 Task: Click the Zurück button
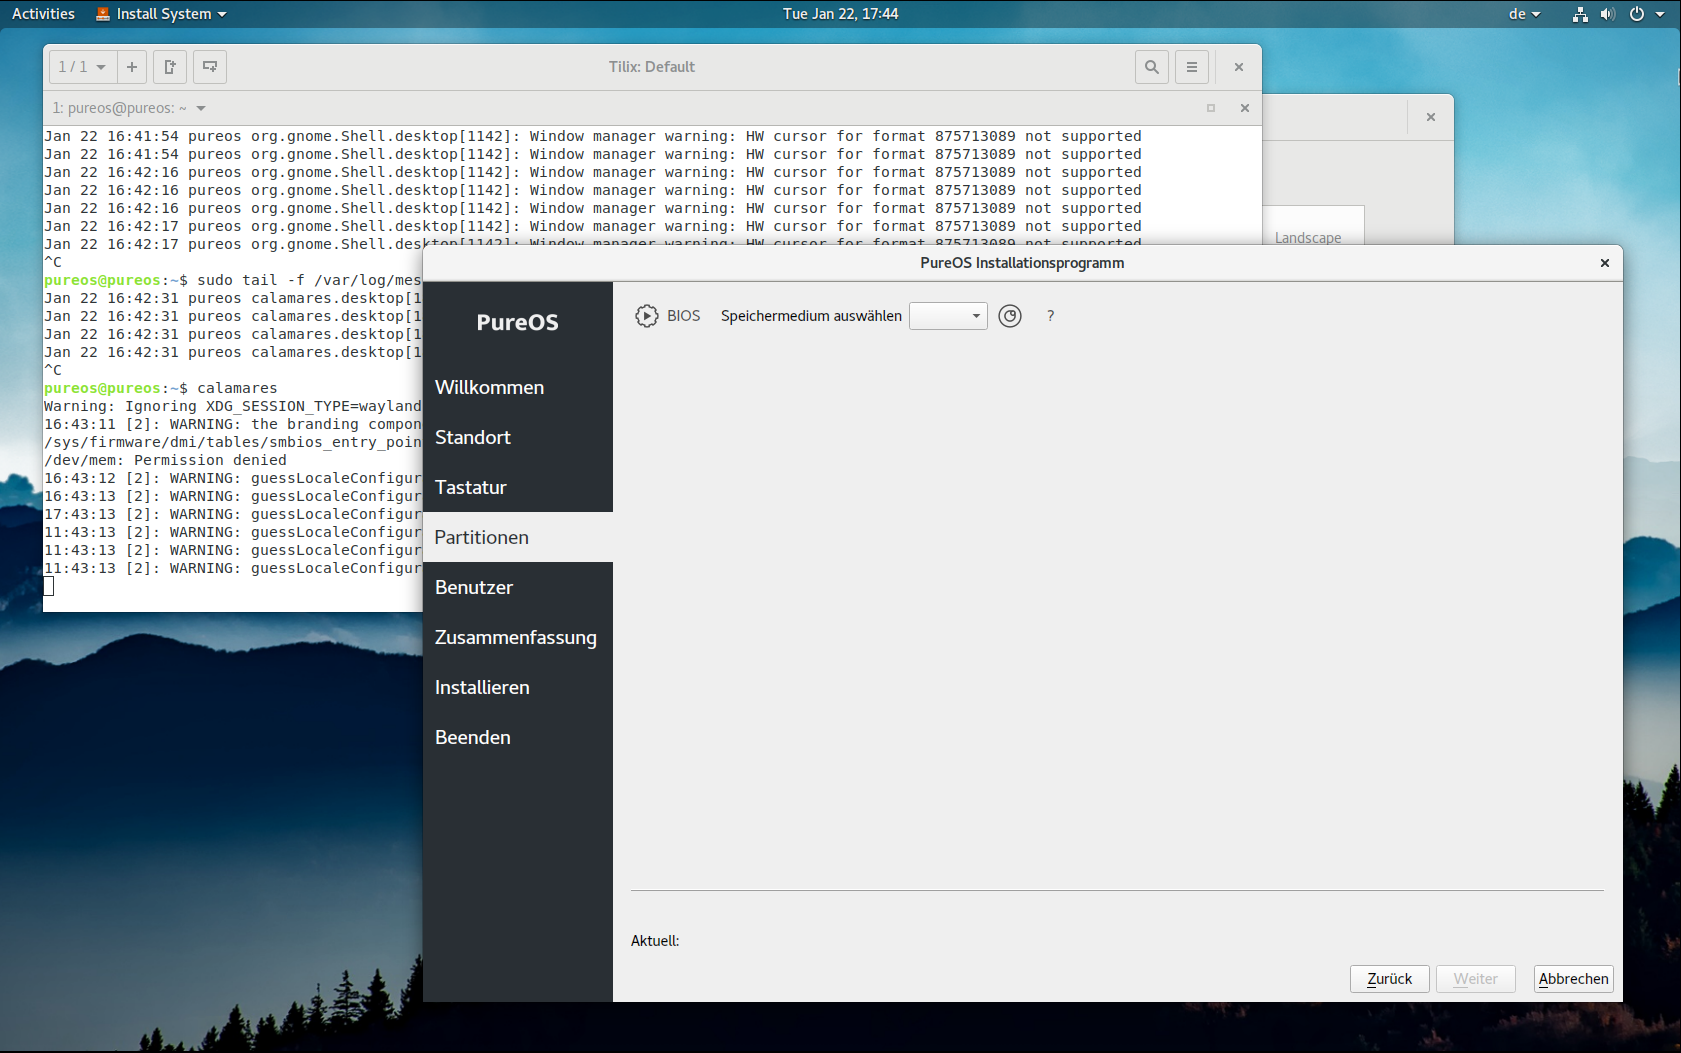point(1389,979)
